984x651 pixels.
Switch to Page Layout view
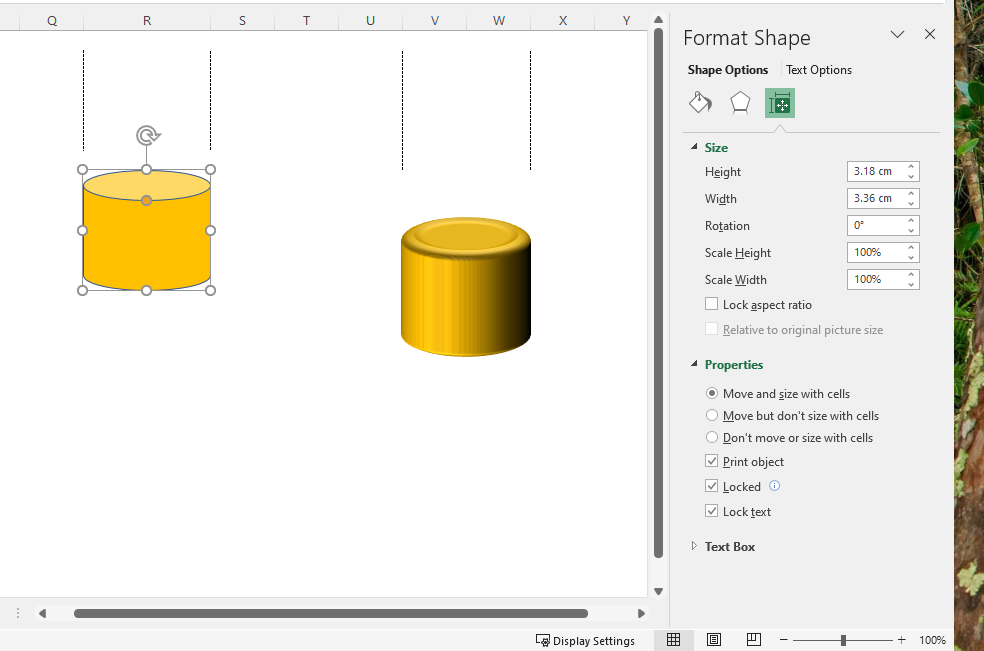(x=714, y=640)
